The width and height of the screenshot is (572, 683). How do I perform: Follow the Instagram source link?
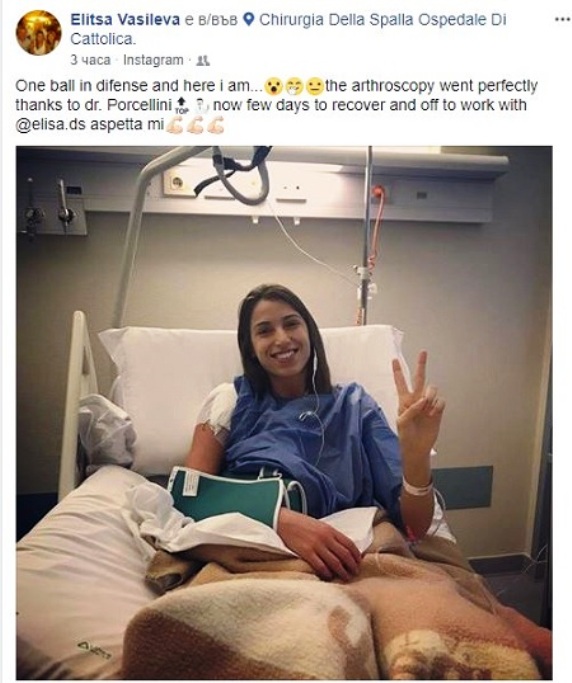tap(153, 60)
